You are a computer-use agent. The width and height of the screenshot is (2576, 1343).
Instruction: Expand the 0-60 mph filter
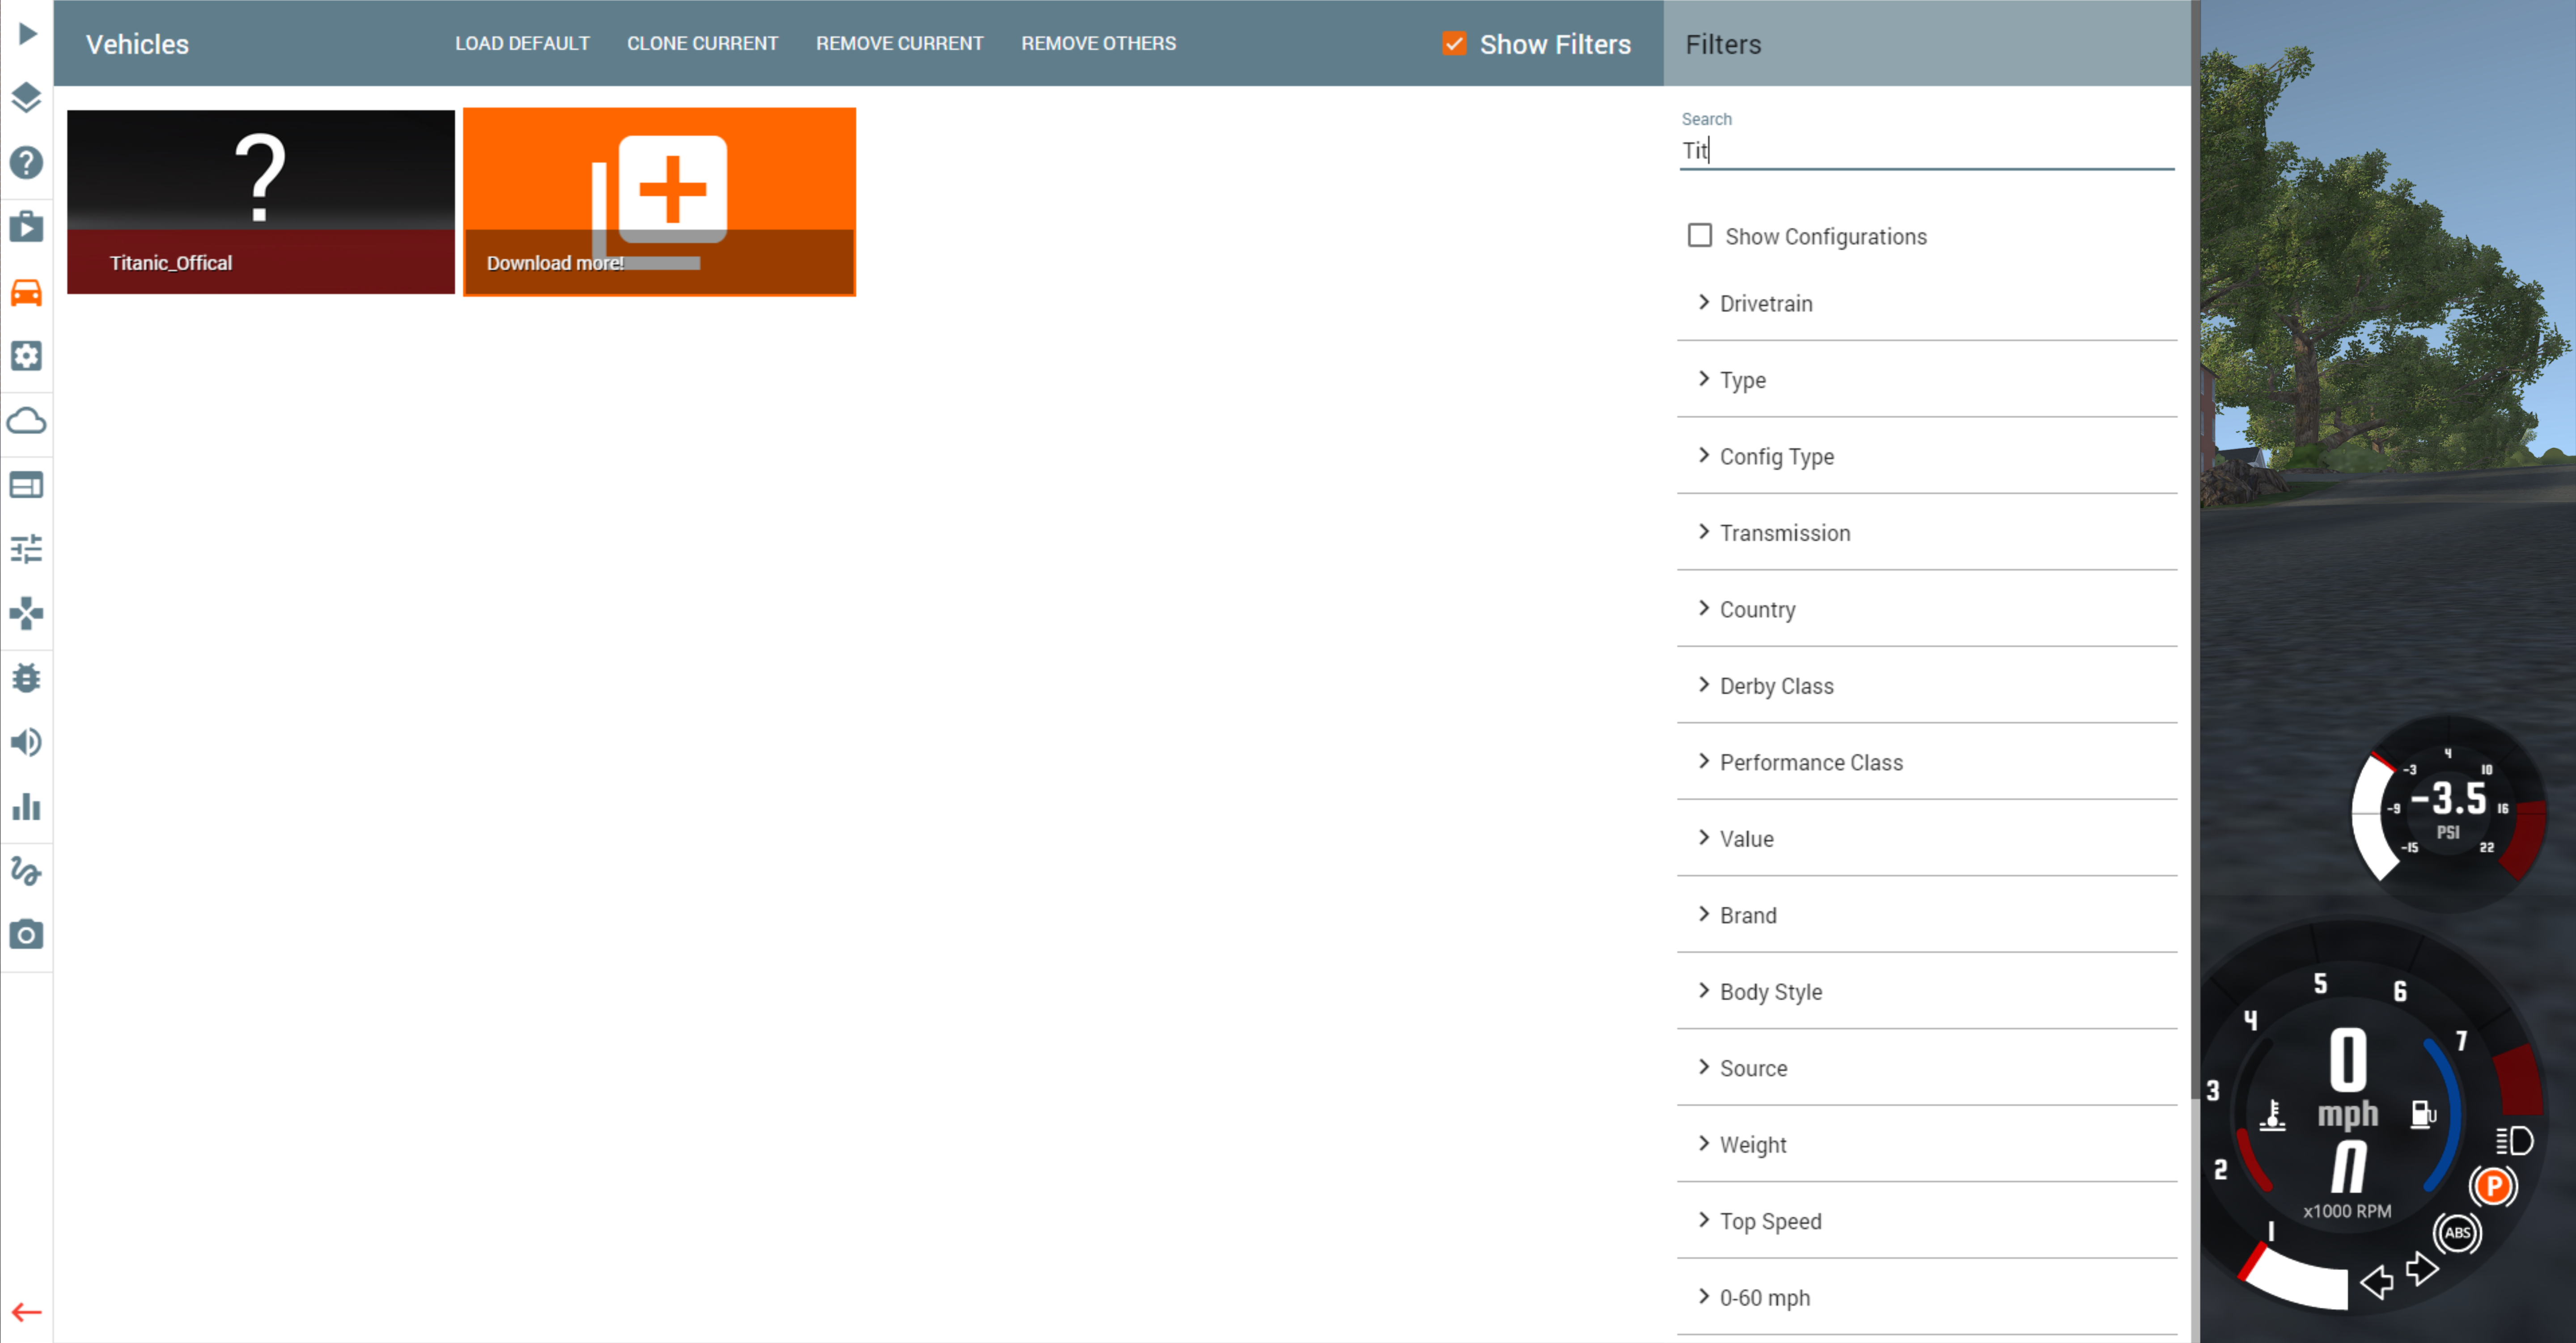[x=1927, y=1298]
